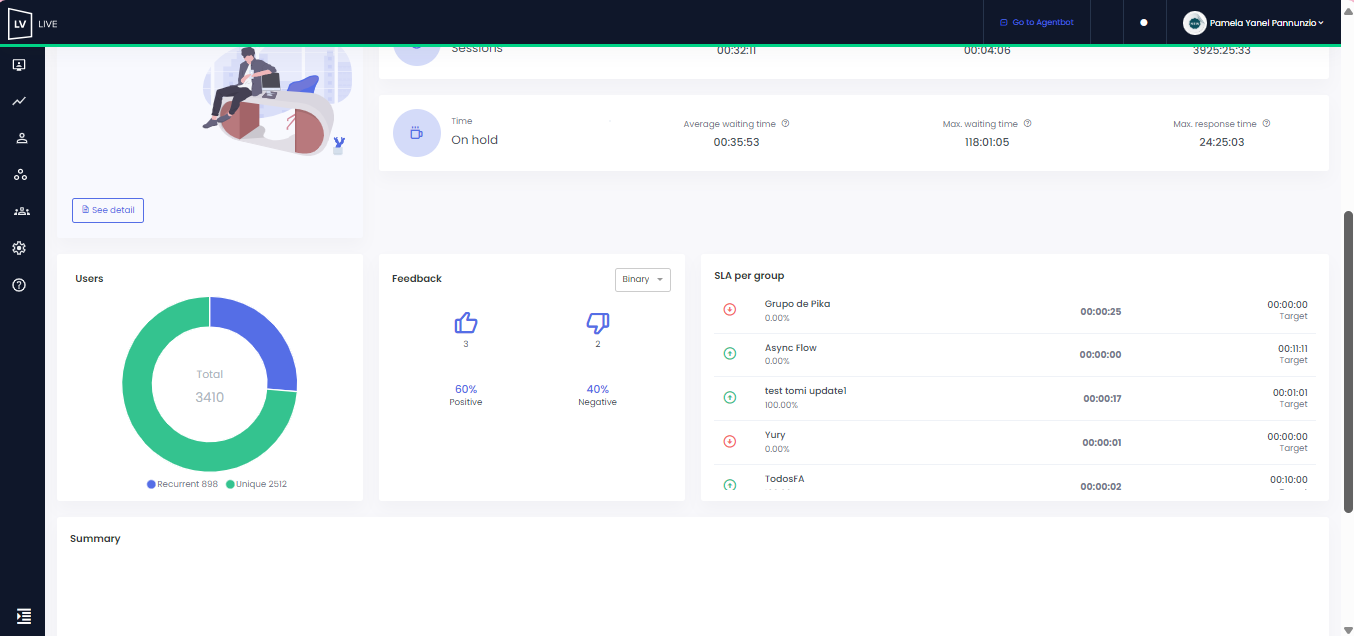The width and height of the screenshot is (1354, 636).
Task: Click the status dot in top bar
Action: (x=1144, y=22)
